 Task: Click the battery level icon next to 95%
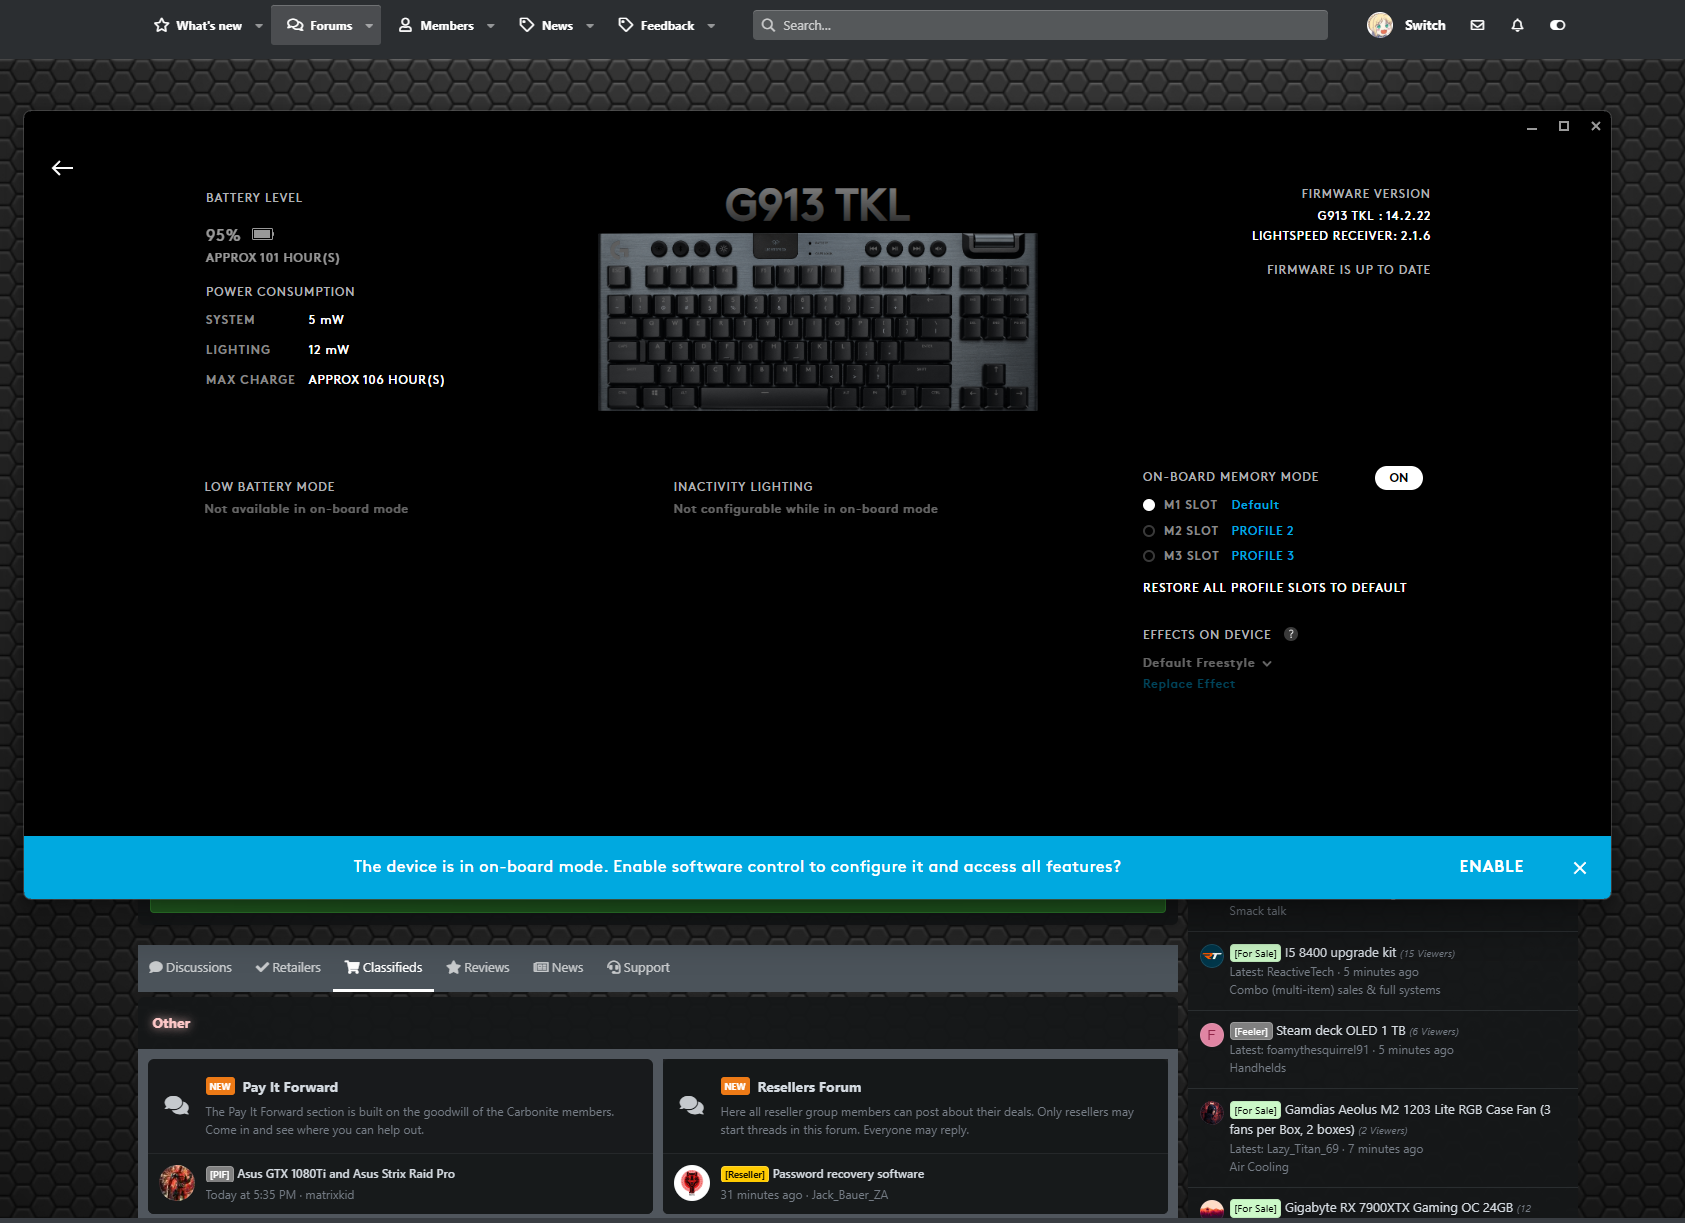point(263,234)
